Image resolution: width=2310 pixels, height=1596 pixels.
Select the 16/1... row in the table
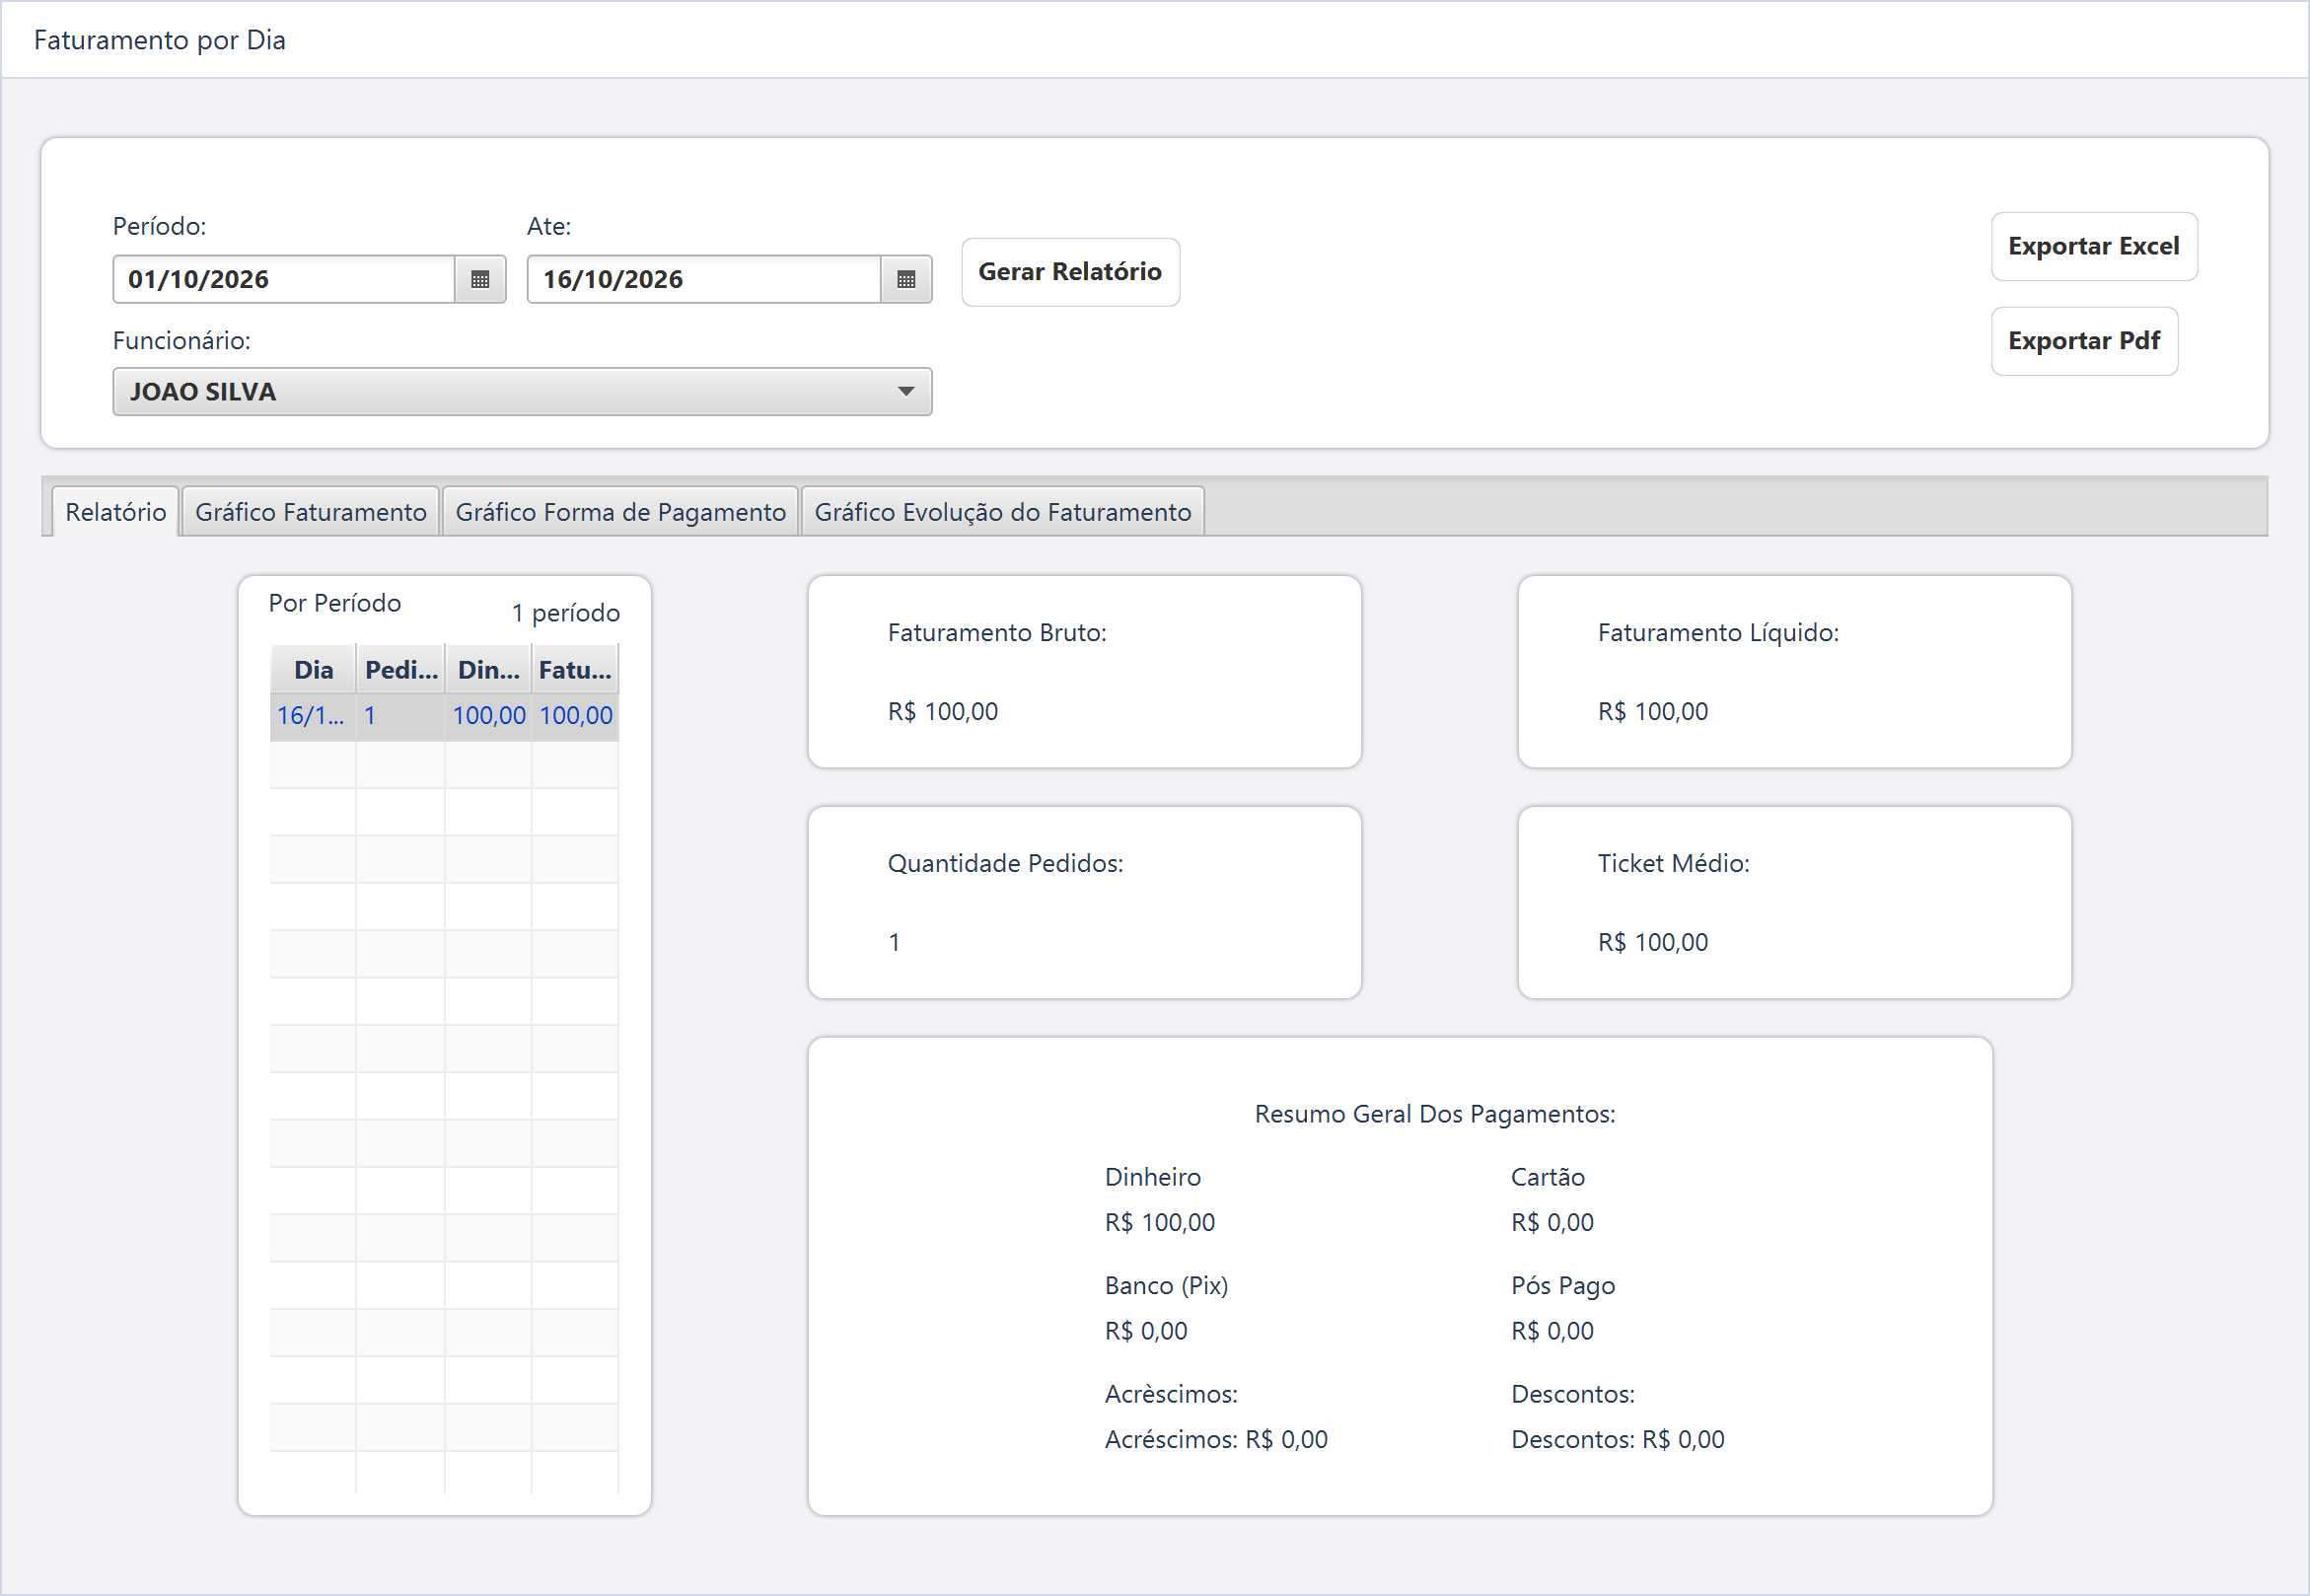pyautogui.click(x=444, y=716)
